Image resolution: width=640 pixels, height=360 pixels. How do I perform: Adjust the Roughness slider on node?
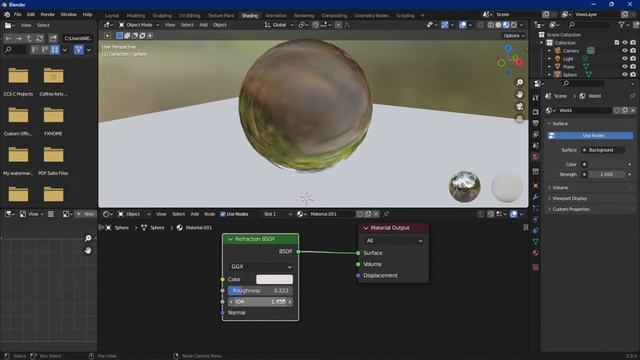pos(260,291)
